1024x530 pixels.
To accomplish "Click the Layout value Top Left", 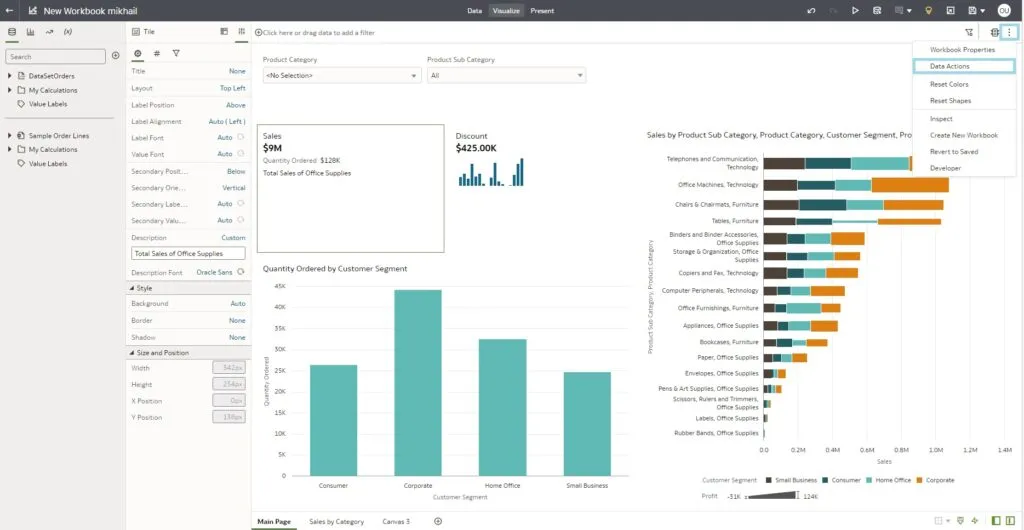I will [232, 88].
